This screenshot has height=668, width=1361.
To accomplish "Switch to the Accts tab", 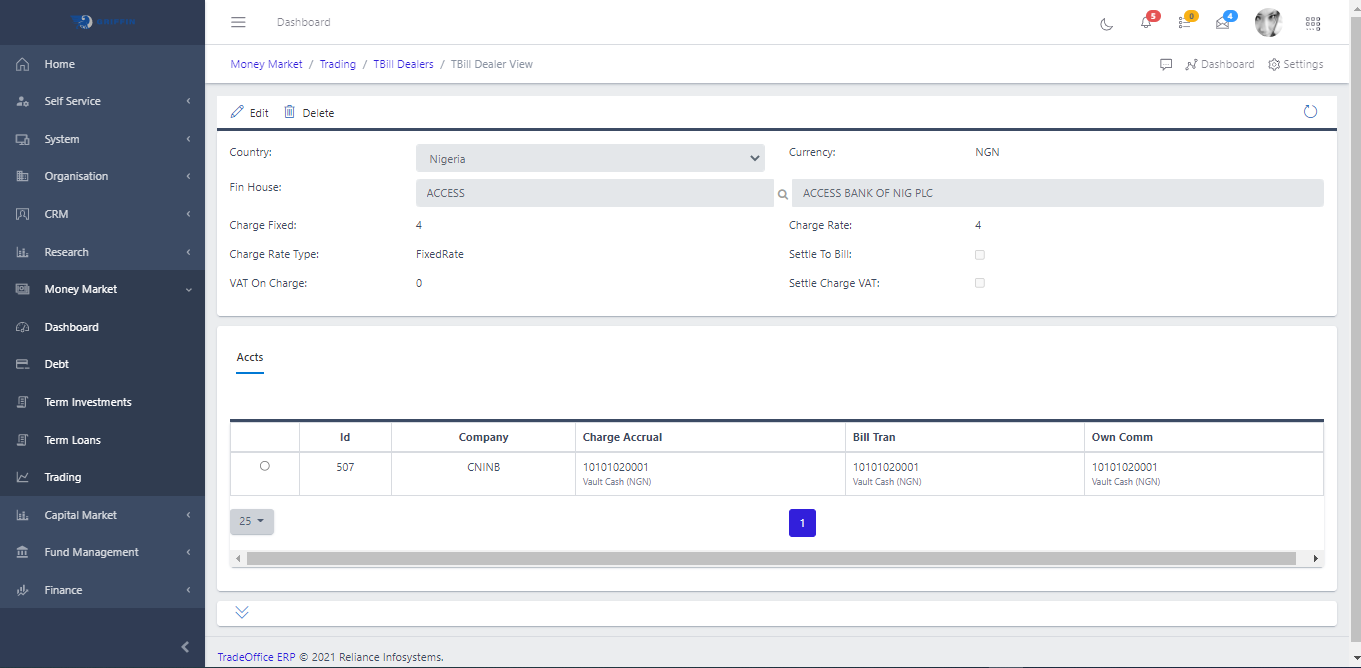I will pos(250,357).
